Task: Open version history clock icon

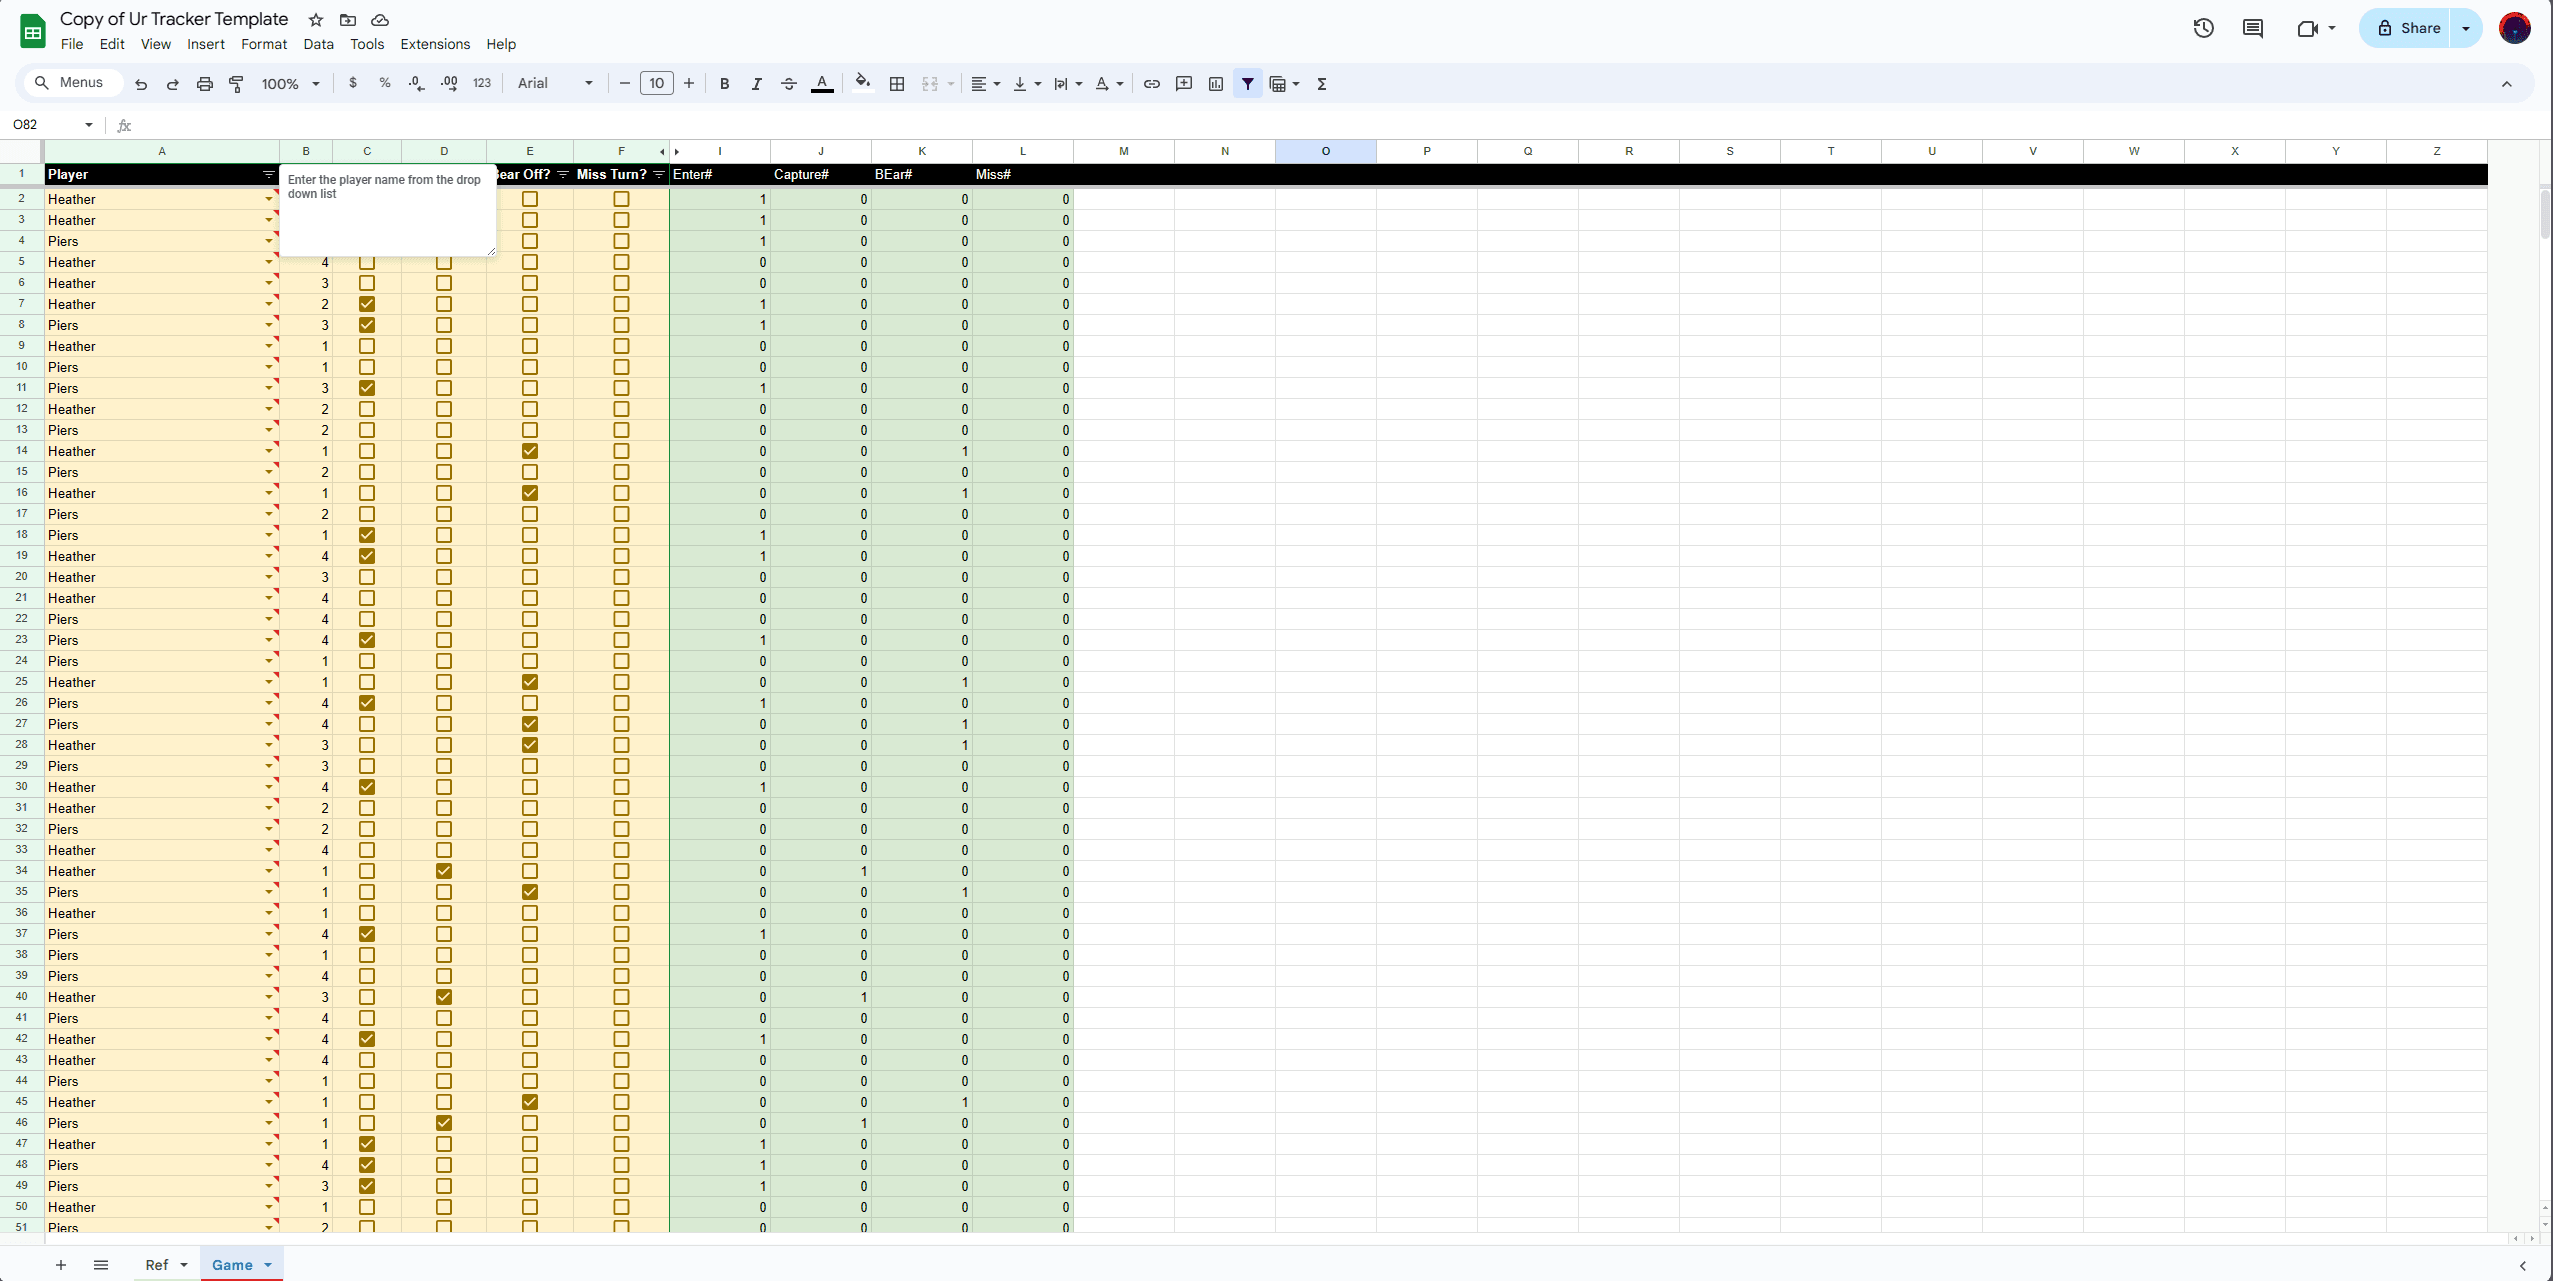Action: point(2204,28)
